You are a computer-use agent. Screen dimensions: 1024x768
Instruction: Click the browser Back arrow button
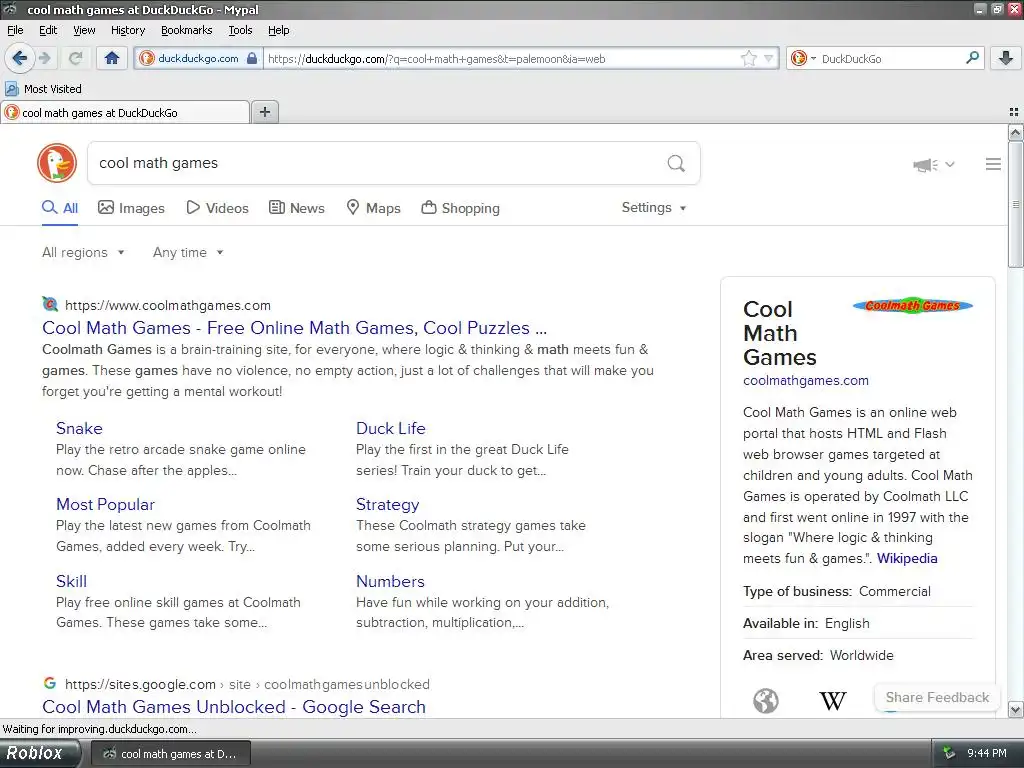[20, 58]
